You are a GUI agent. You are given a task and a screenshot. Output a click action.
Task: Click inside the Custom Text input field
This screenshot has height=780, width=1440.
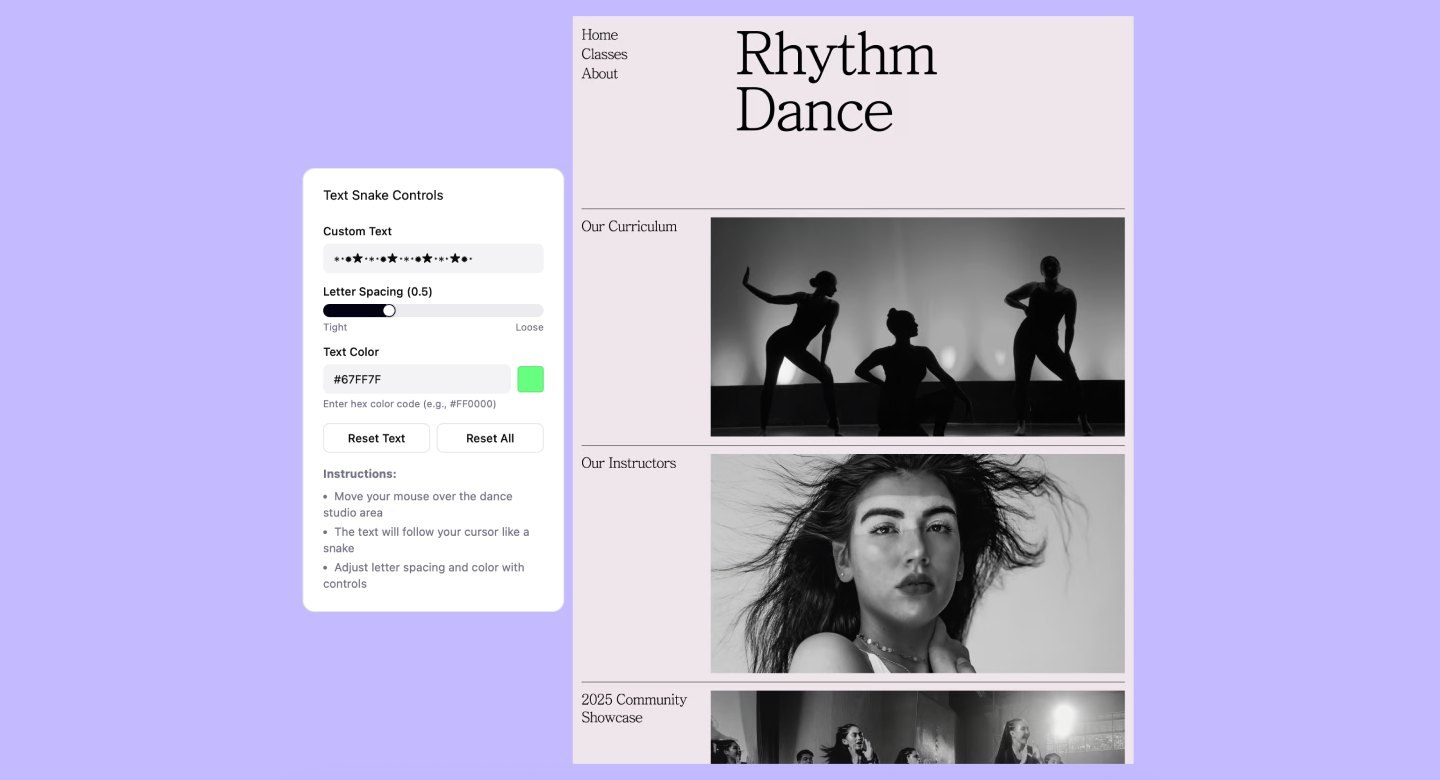point(433,258)
